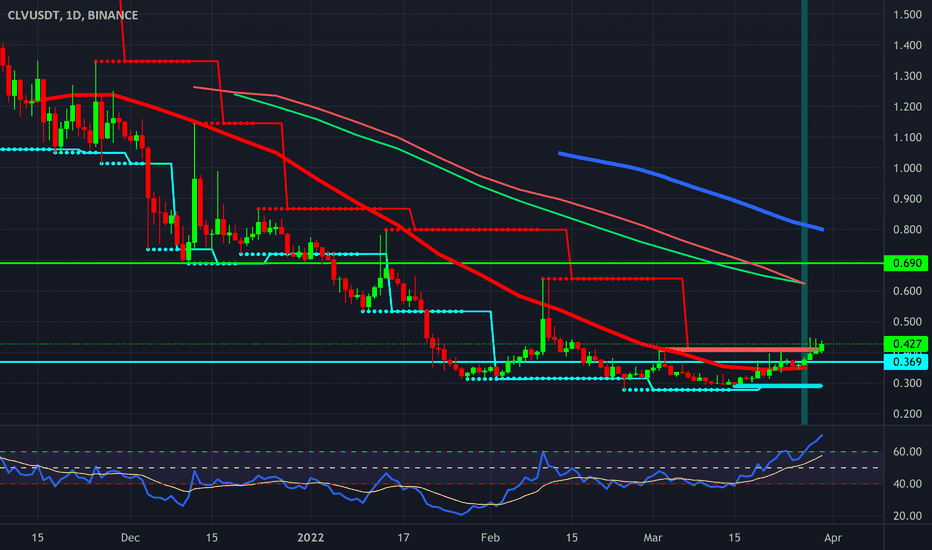
Task: Click the 1.000 price axis value
Action: [908, 168]
